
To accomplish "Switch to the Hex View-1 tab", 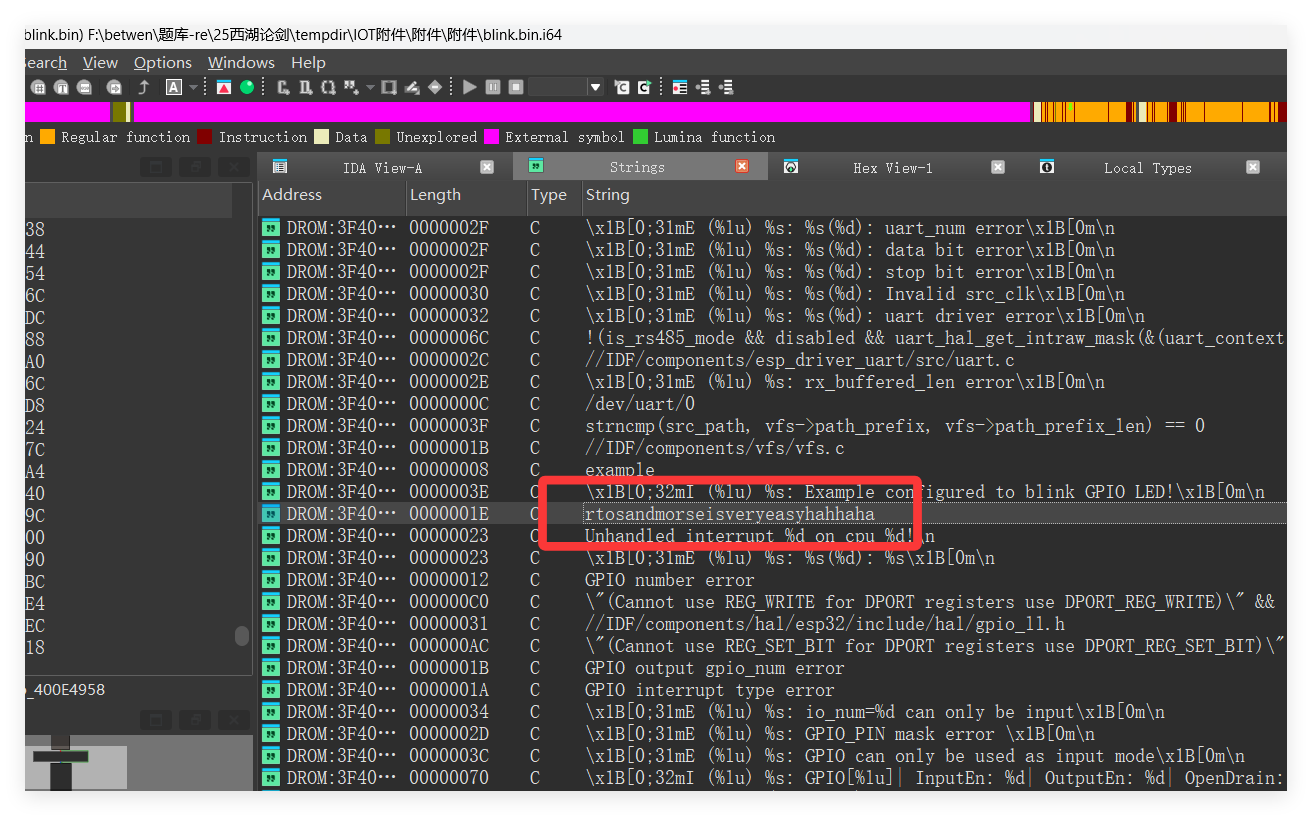I will (893, 168).
